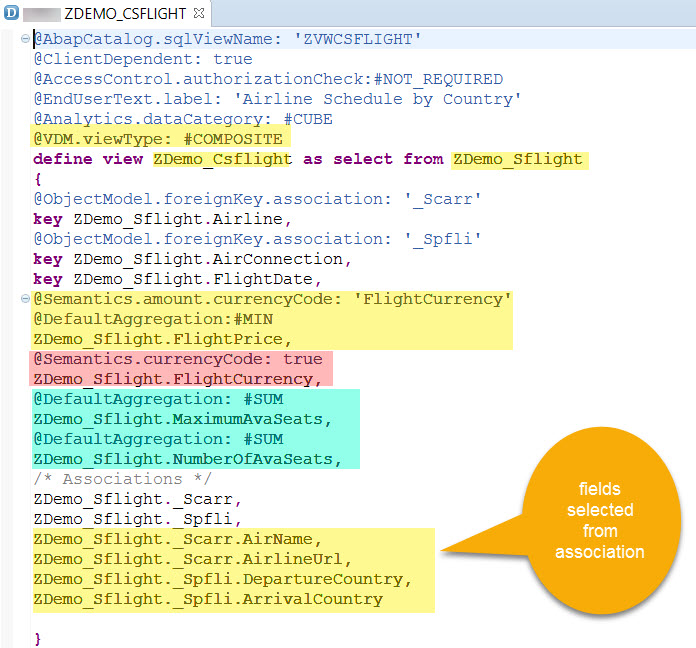This screenshot has width=696, height=648.
Task: Click the orange 'fields selected from association' callout
Action: point(600,518)
